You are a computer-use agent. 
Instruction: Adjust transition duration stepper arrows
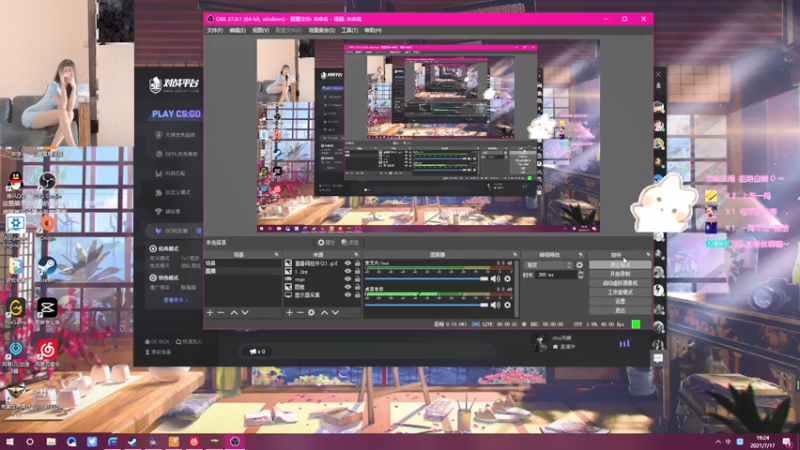580,275
